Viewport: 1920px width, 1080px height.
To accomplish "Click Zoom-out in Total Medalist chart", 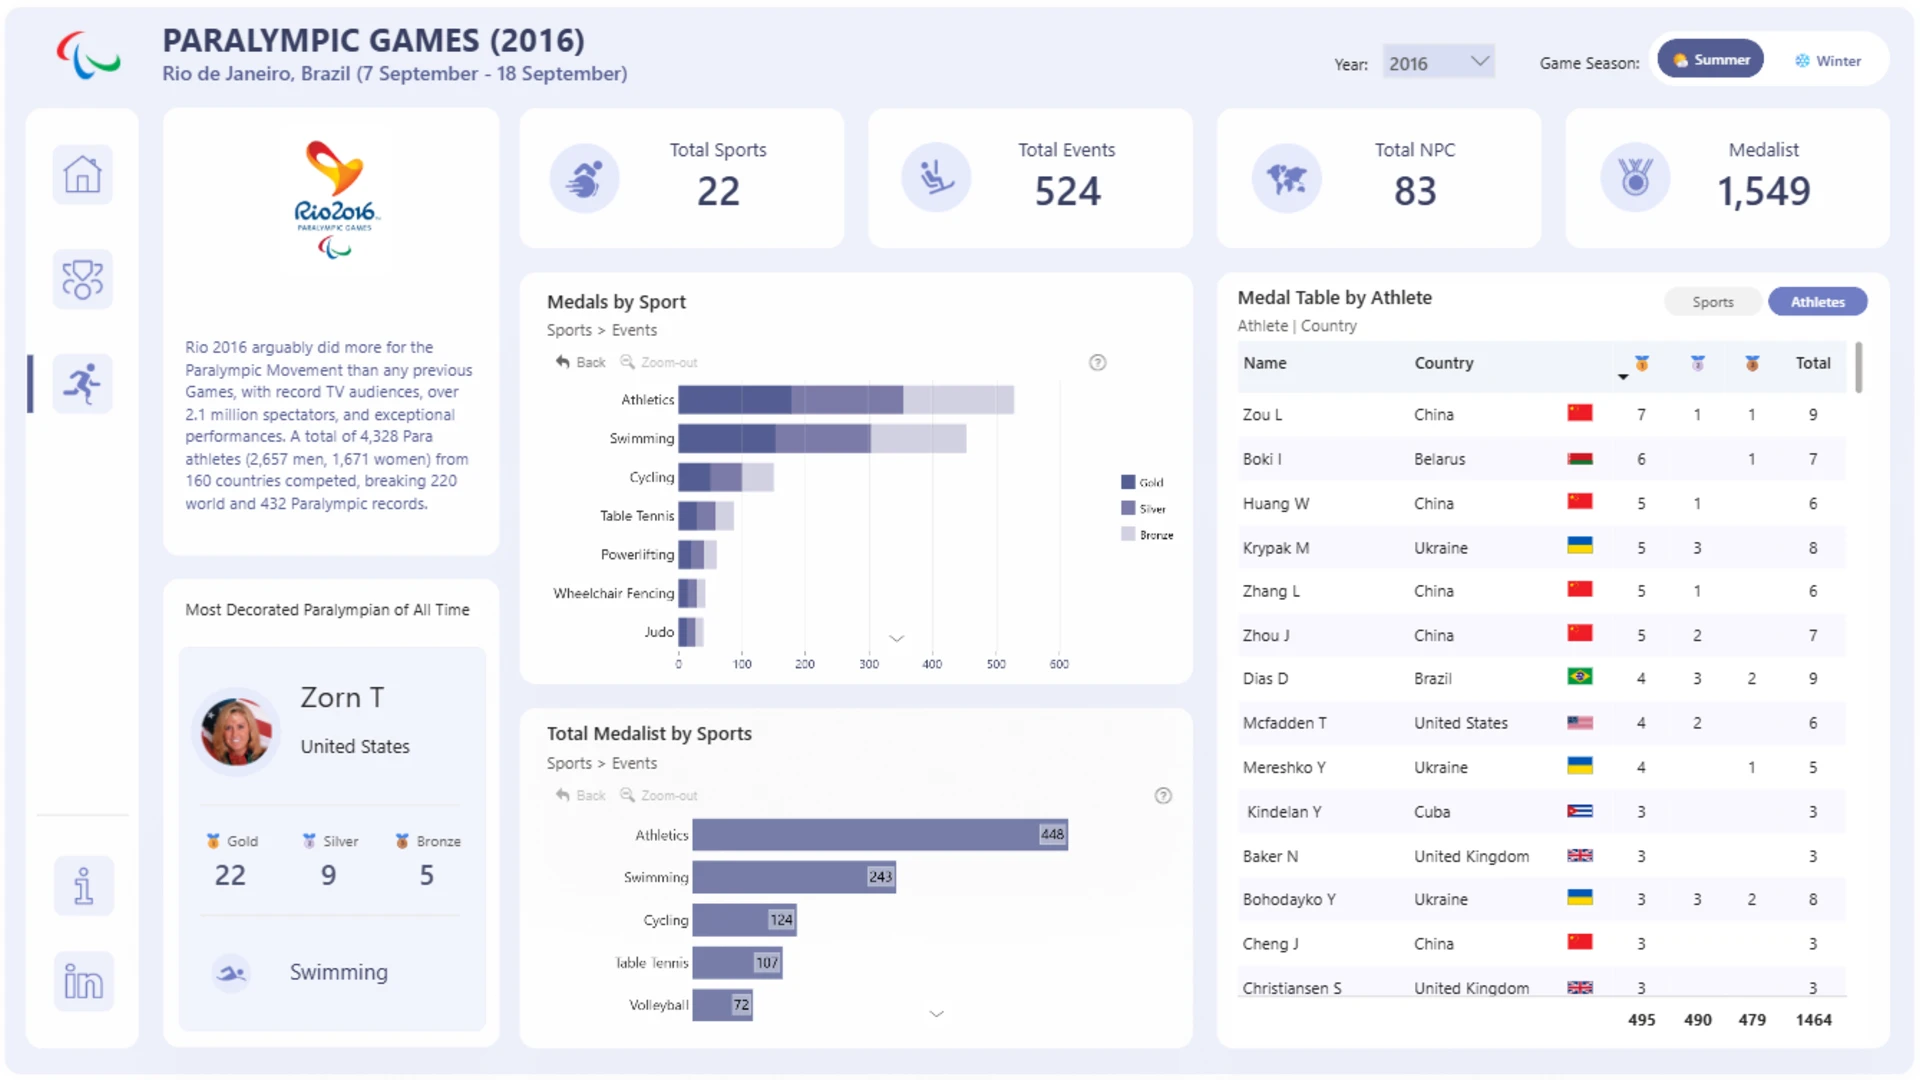I will click(x=659, y=795).
